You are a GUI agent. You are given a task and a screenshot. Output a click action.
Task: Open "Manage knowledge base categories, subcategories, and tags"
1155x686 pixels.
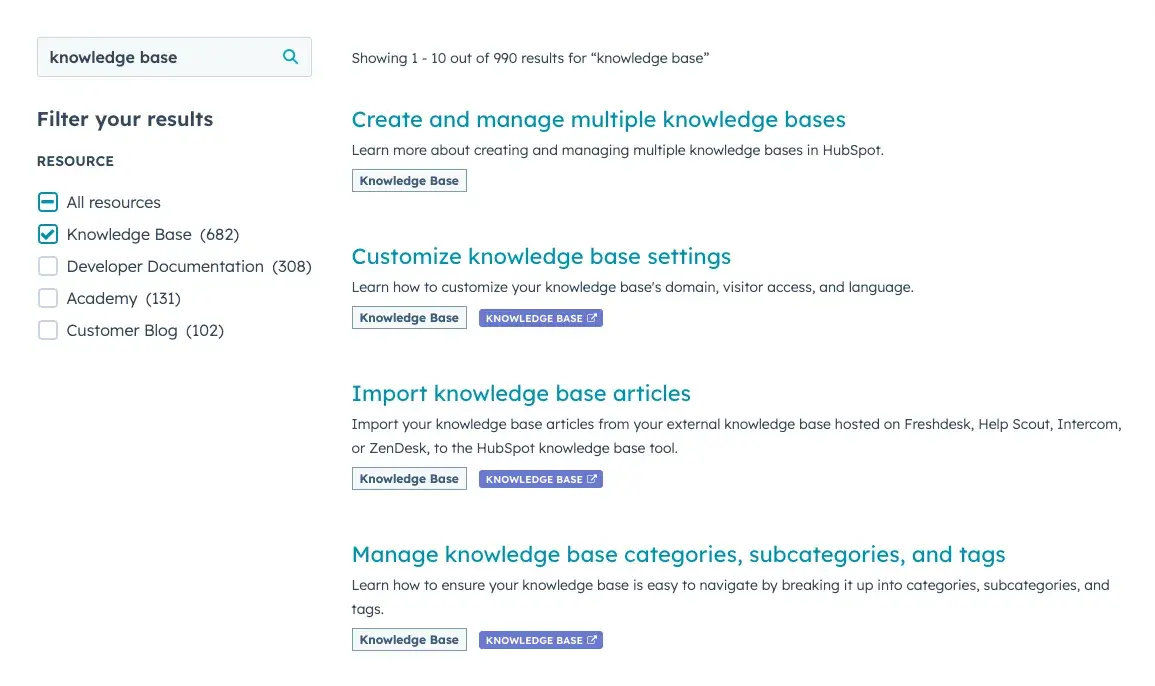[x=679, y=554]
